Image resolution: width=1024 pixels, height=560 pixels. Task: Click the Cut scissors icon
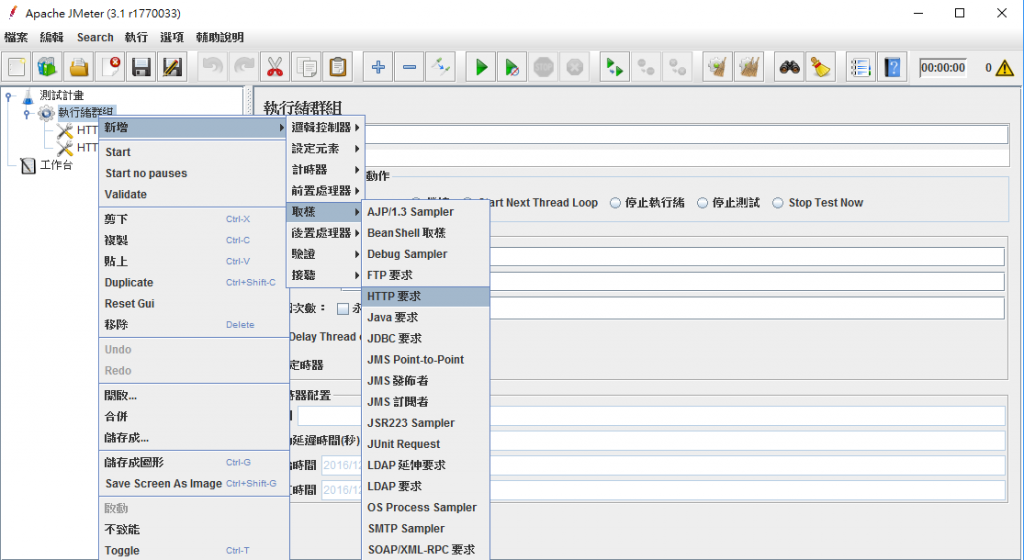275,67
